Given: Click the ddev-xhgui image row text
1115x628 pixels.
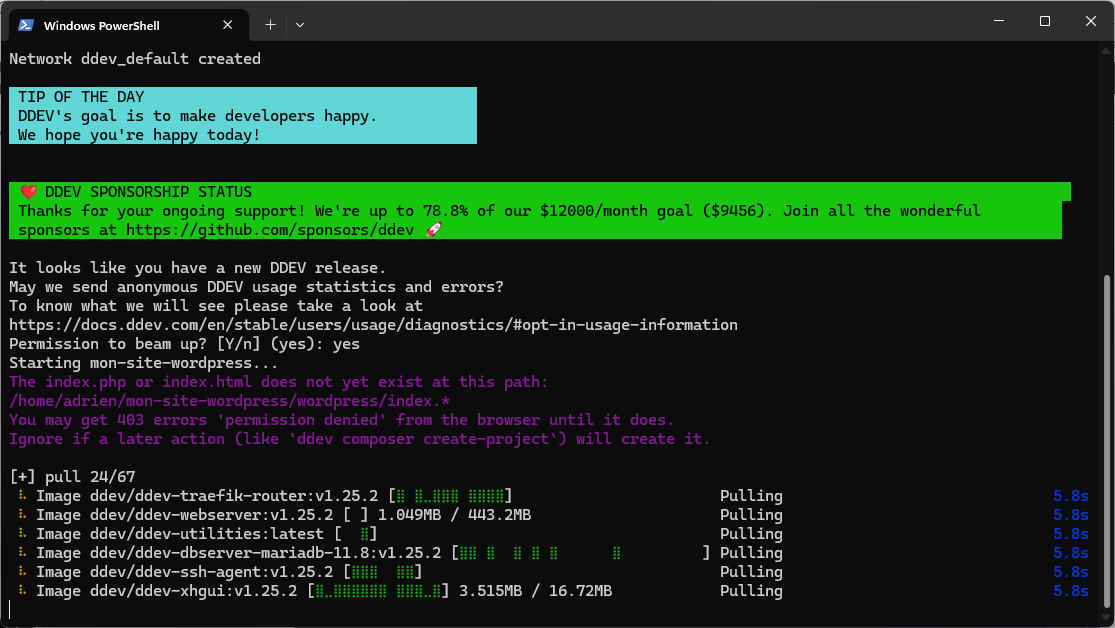Looking at the screenshot, I should pos(166,591).
